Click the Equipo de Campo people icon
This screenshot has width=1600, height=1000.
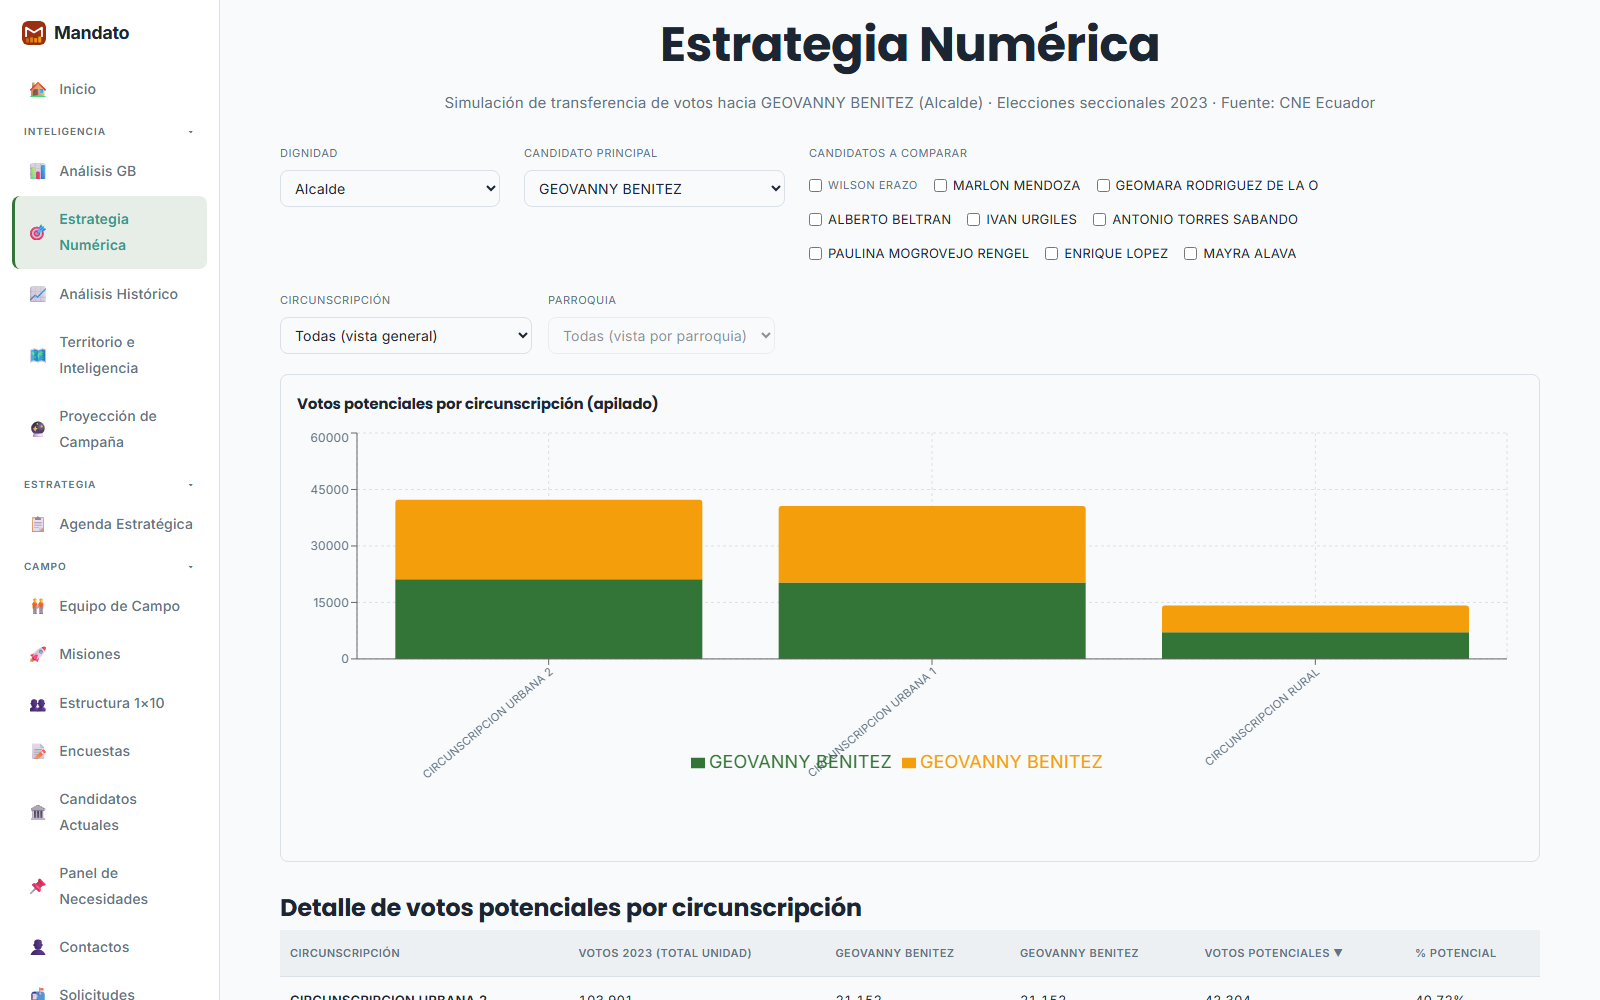click(x=38, y=606)
